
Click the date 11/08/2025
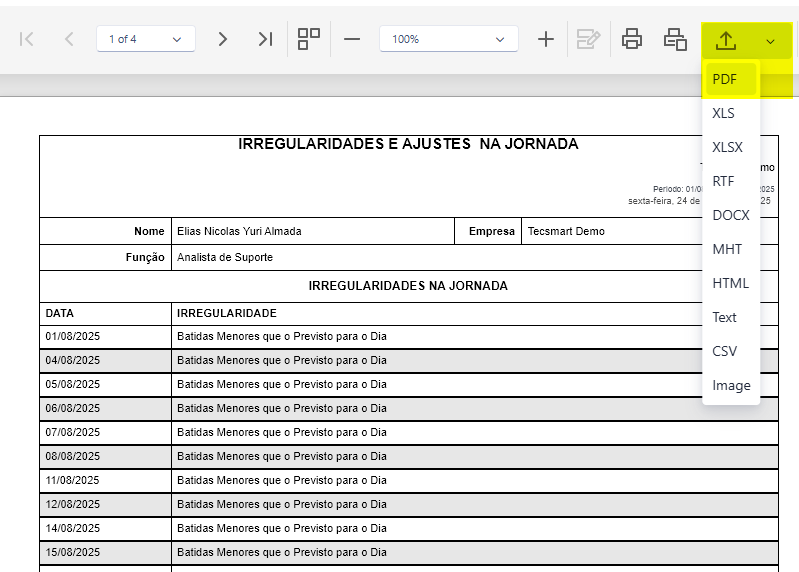(x=73, y=480)
